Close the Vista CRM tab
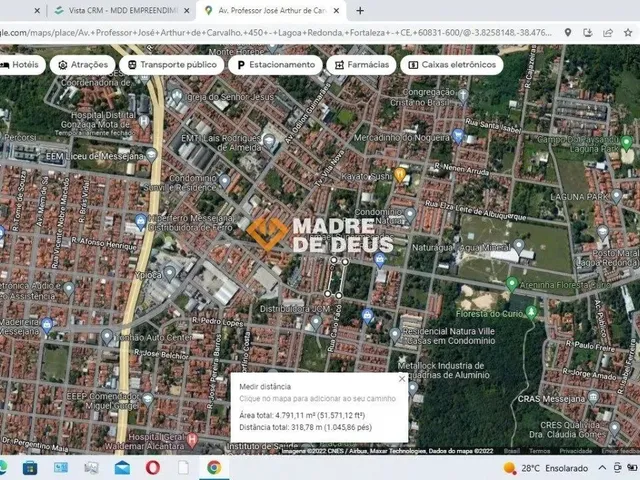 [x=187, y=11]
